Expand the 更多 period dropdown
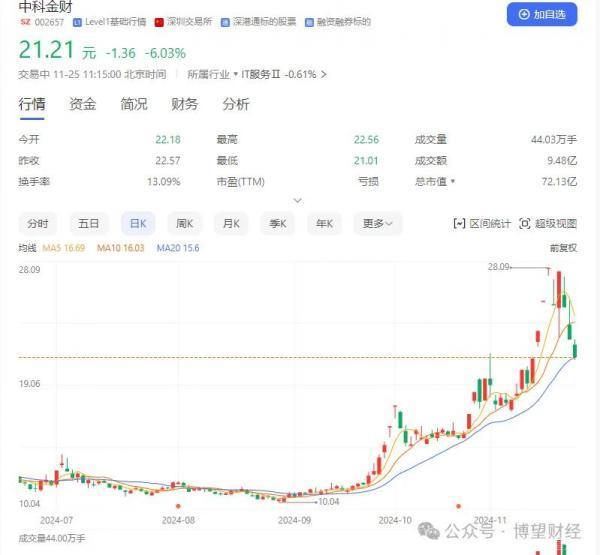 (377, 223)
